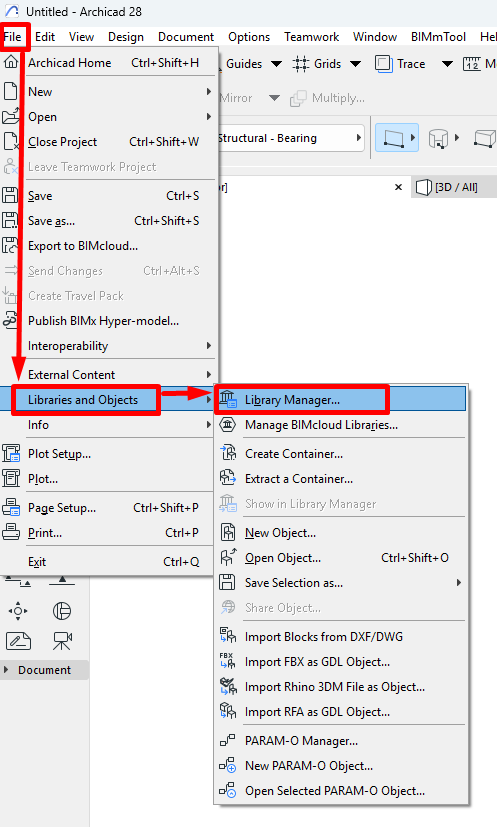Open the Document menu
Image resolution: width=497 pixels, height=827 pixels.
tap(186, 37)
